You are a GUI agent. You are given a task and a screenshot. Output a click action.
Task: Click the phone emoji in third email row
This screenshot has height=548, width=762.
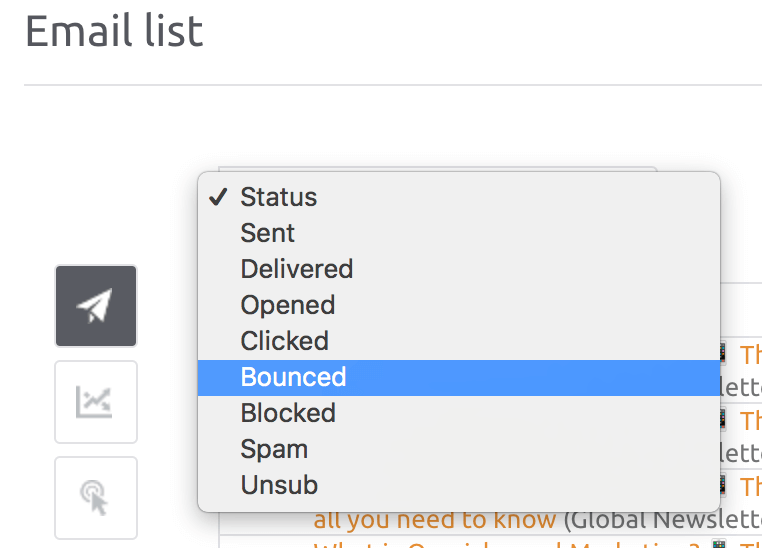point(722,485)
